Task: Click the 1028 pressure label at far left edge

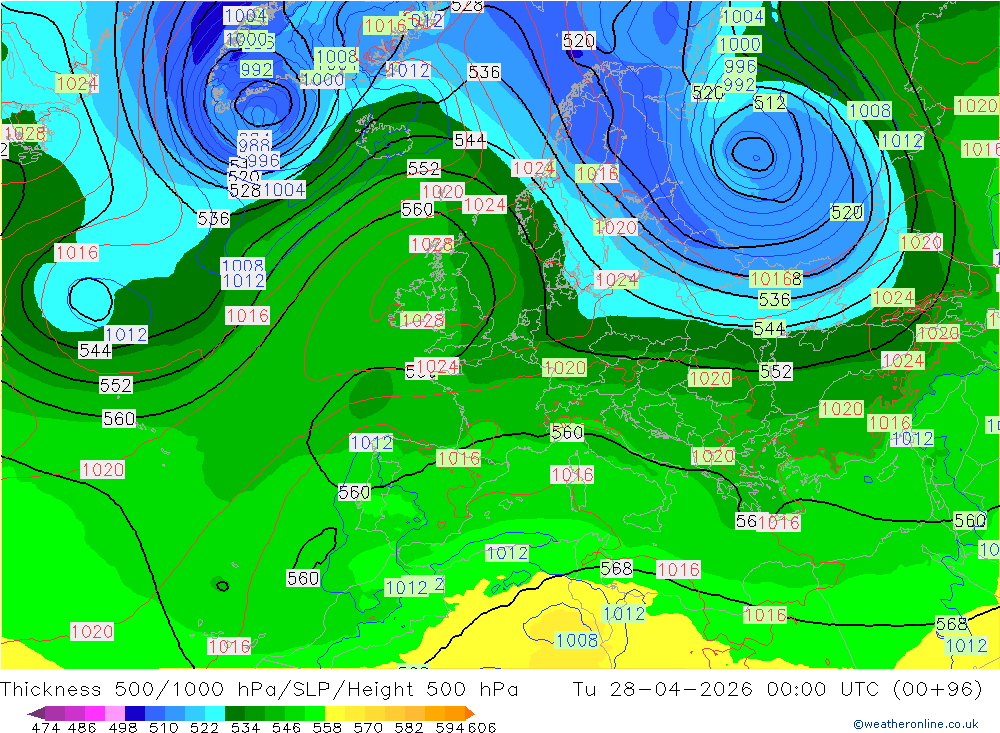Action: point(25,133)
